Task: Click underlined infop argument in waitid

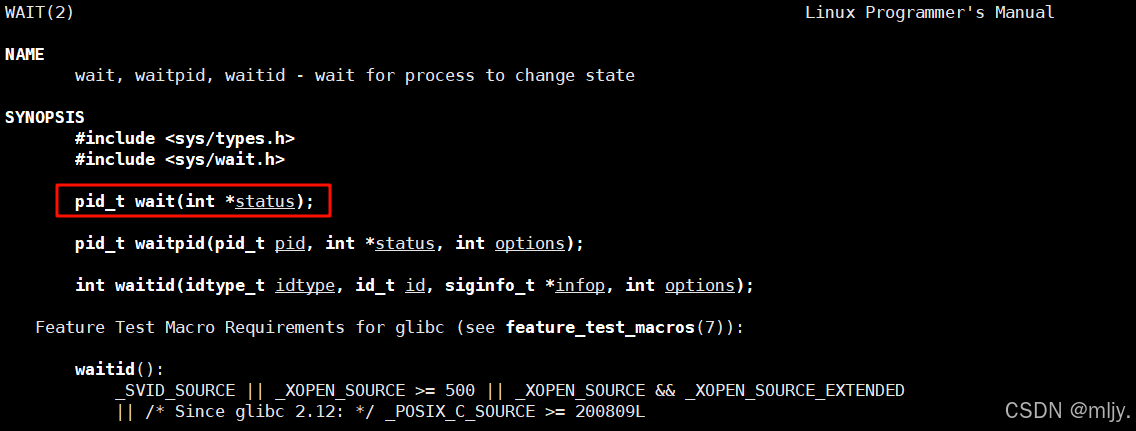Action: pyautogui.click(x=580, y=285)
